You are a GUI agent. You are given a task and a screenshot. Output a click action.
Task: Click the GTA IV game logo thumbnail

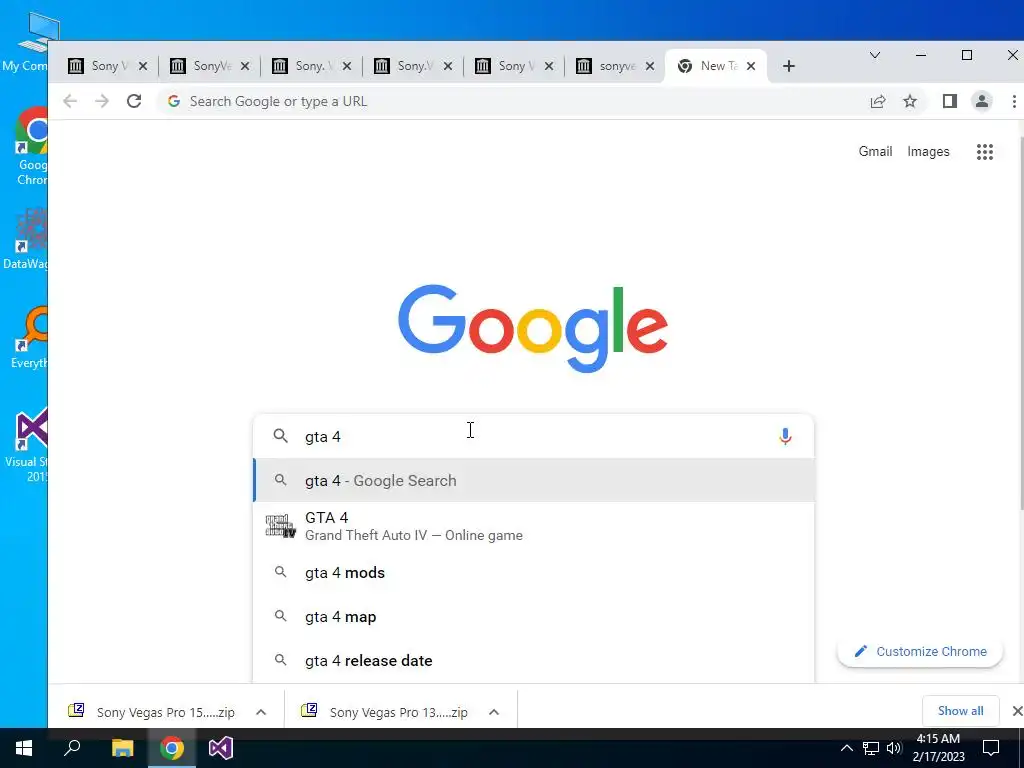(x=280, y=526)
